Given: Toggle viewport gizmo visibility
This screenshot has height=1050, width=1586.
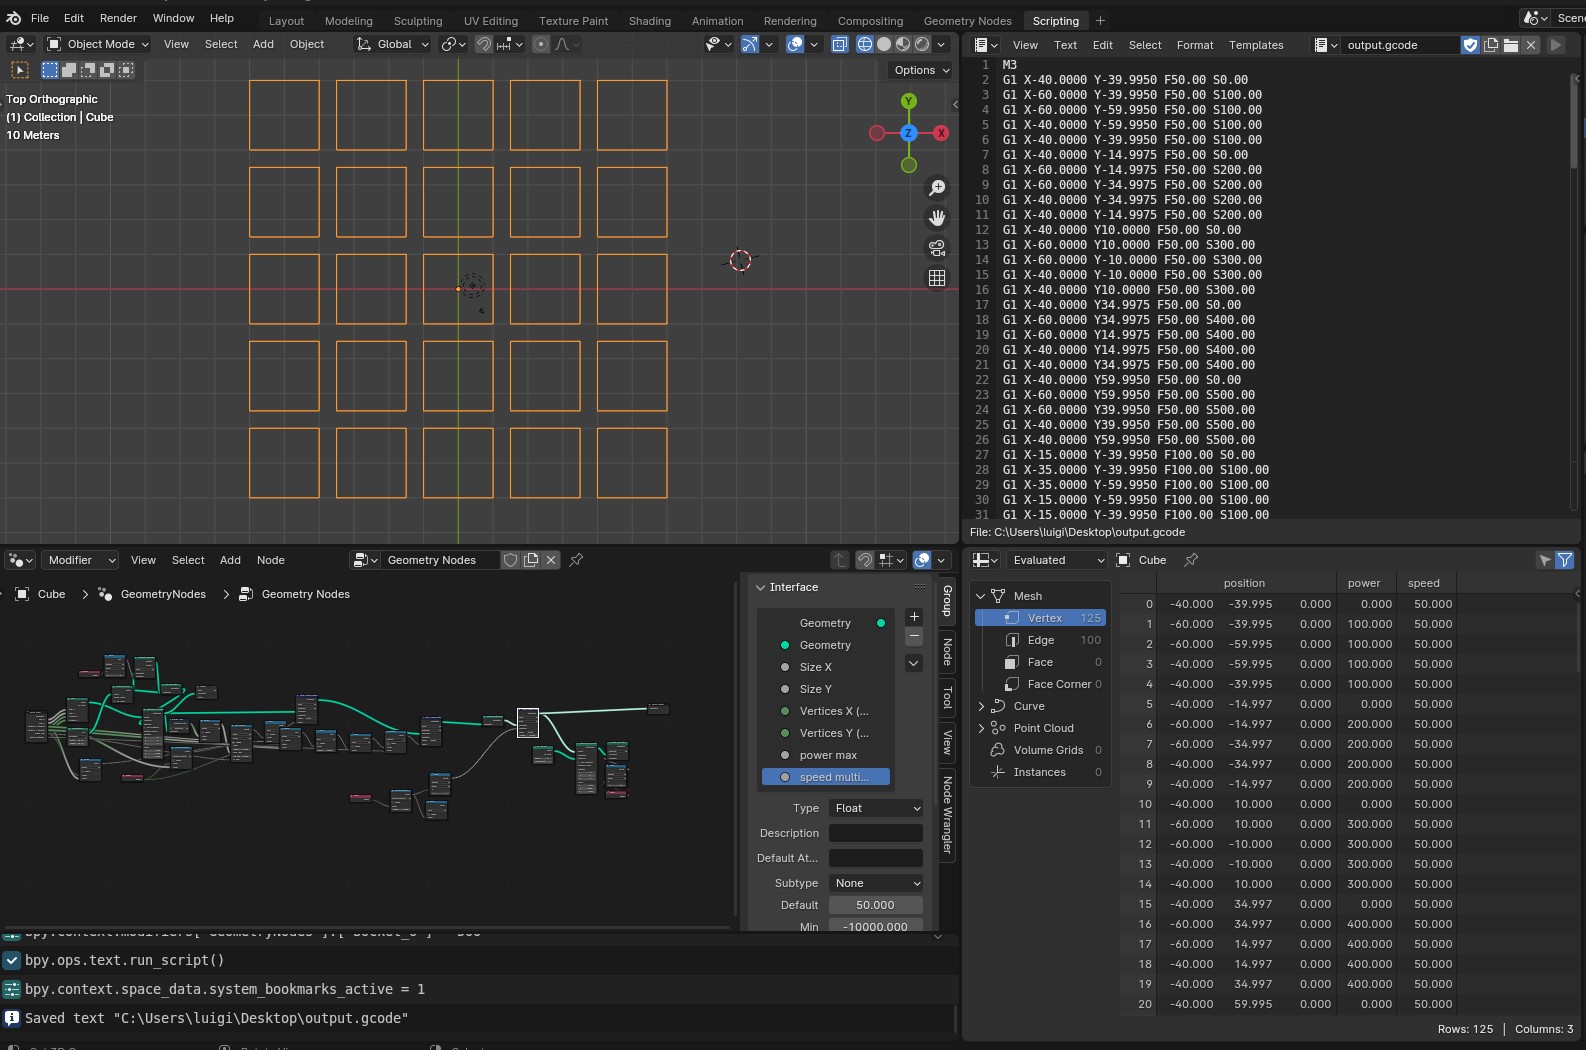Looking at the screenshot, I should 750,44.
